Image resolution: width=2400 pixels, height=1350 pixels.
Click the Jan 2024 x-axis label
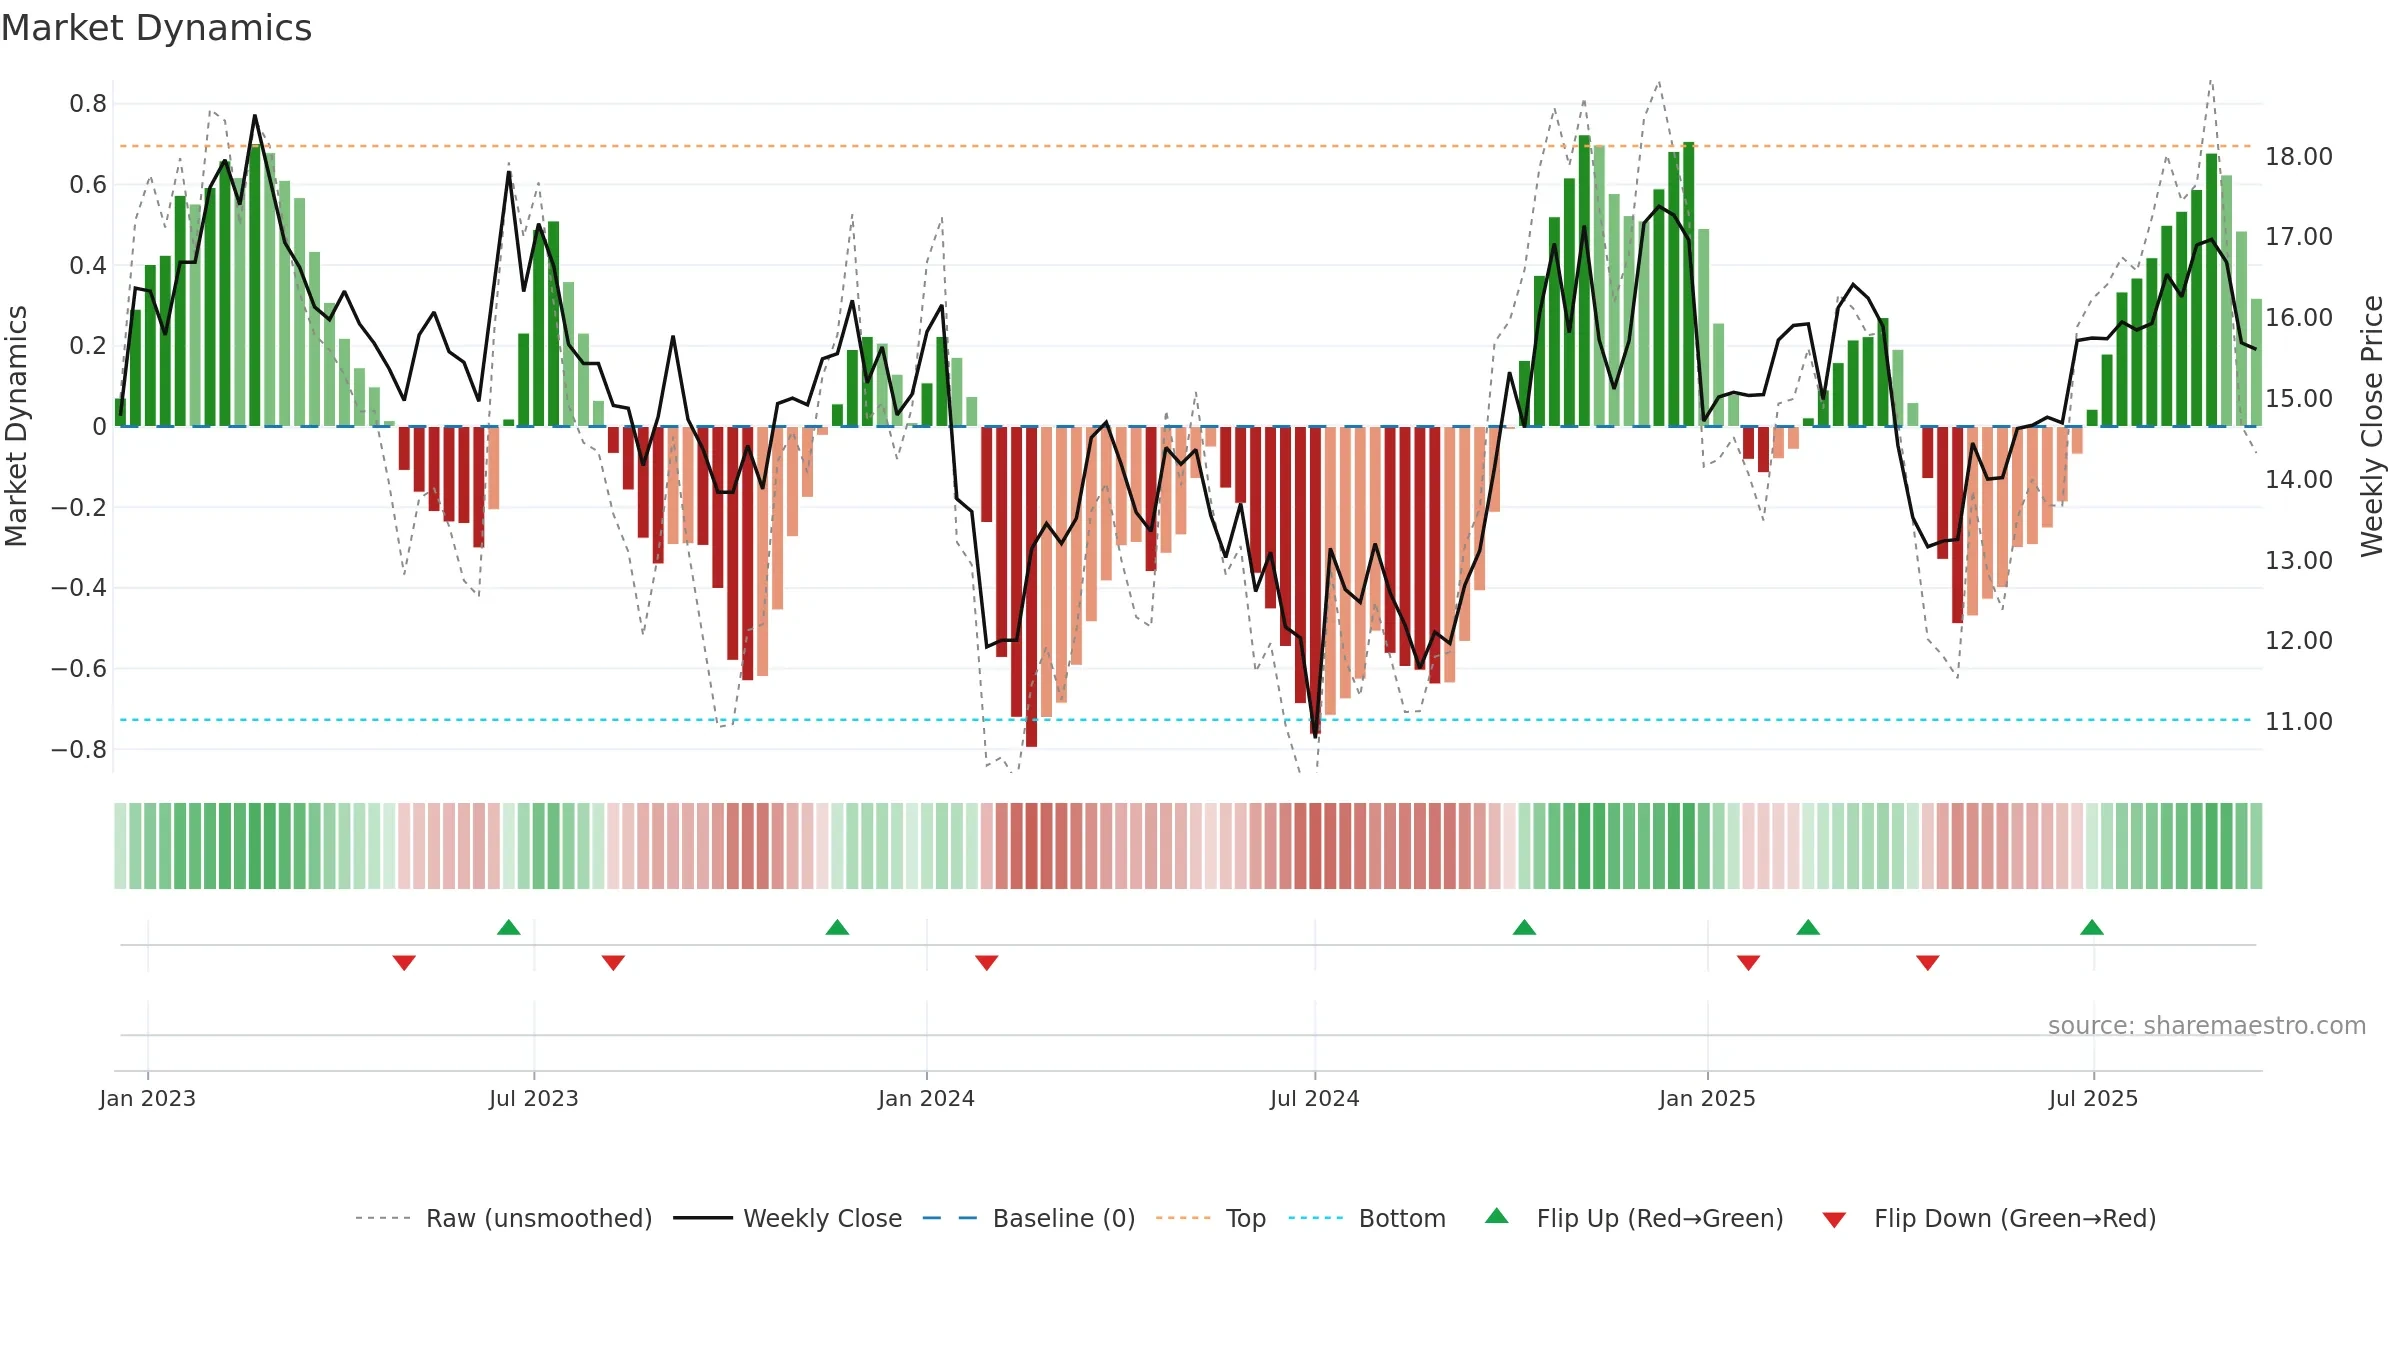pyautogui.click(x=927, y=1098)
